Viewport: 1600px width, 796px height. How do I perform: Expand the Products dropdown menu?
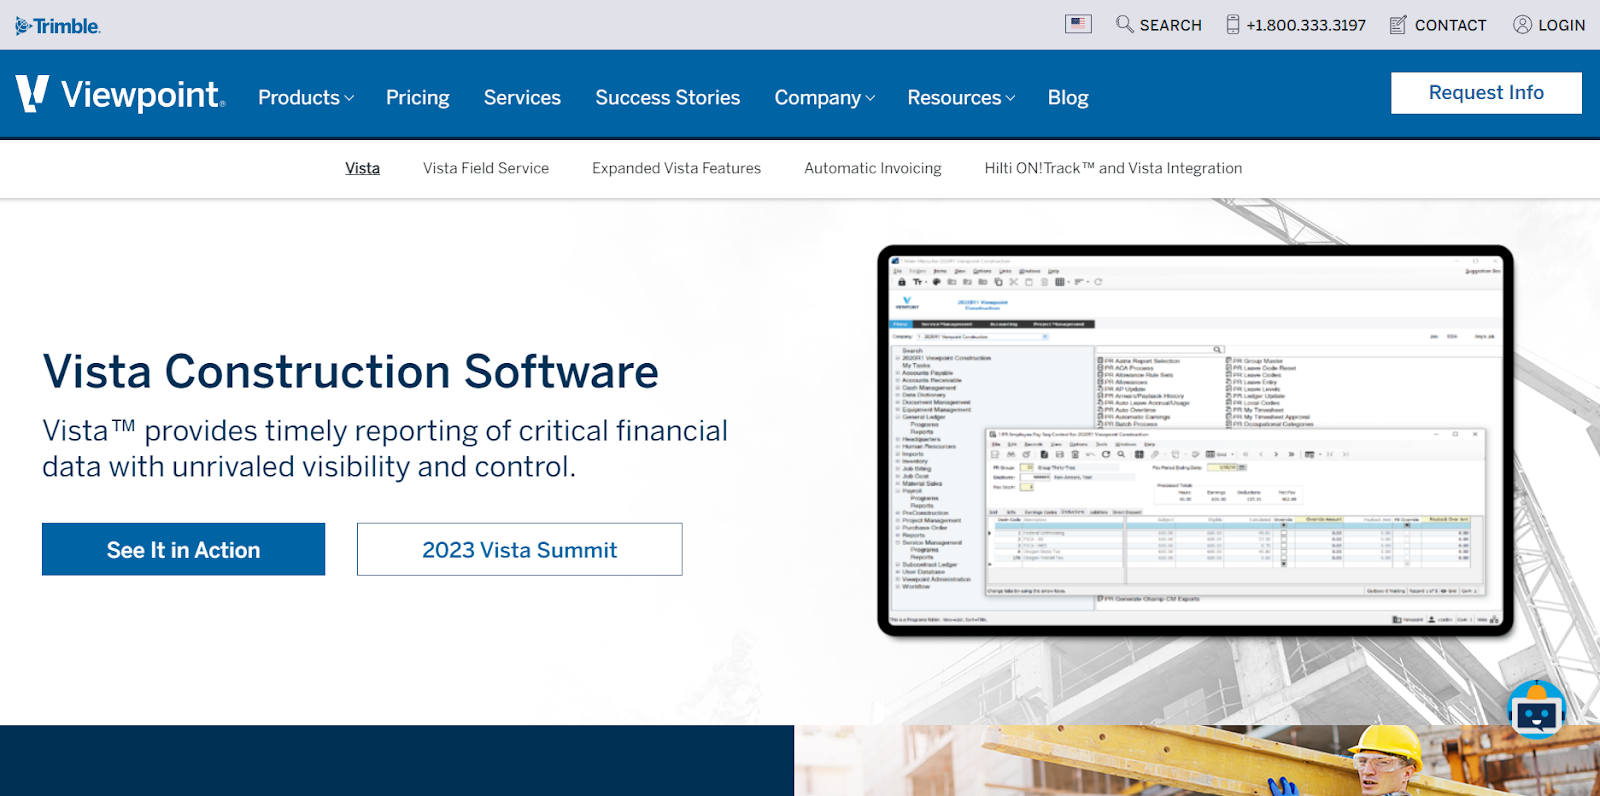point(306,97)
